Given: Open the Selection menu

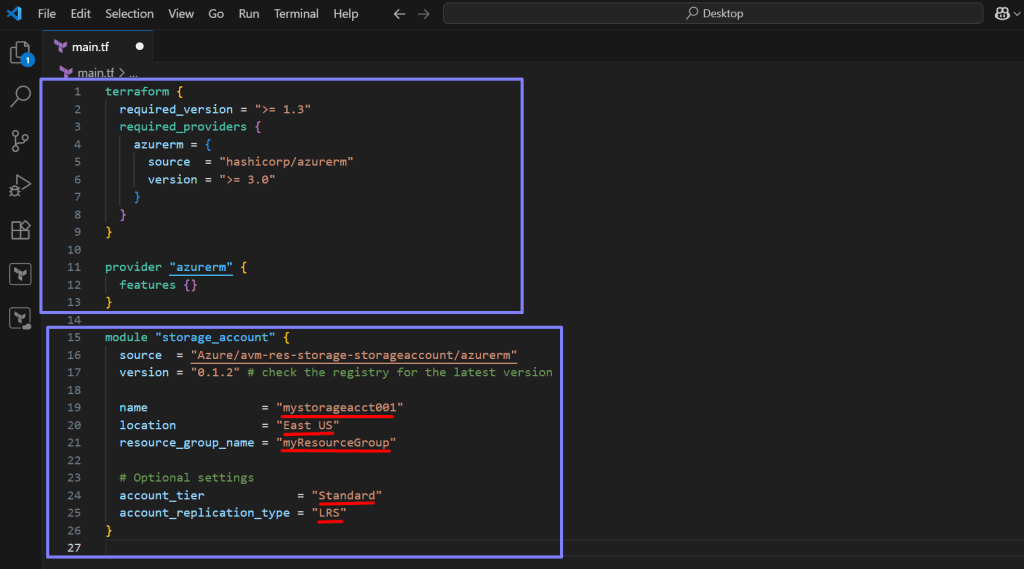Looking at the screenshot, I should point(129,14).
